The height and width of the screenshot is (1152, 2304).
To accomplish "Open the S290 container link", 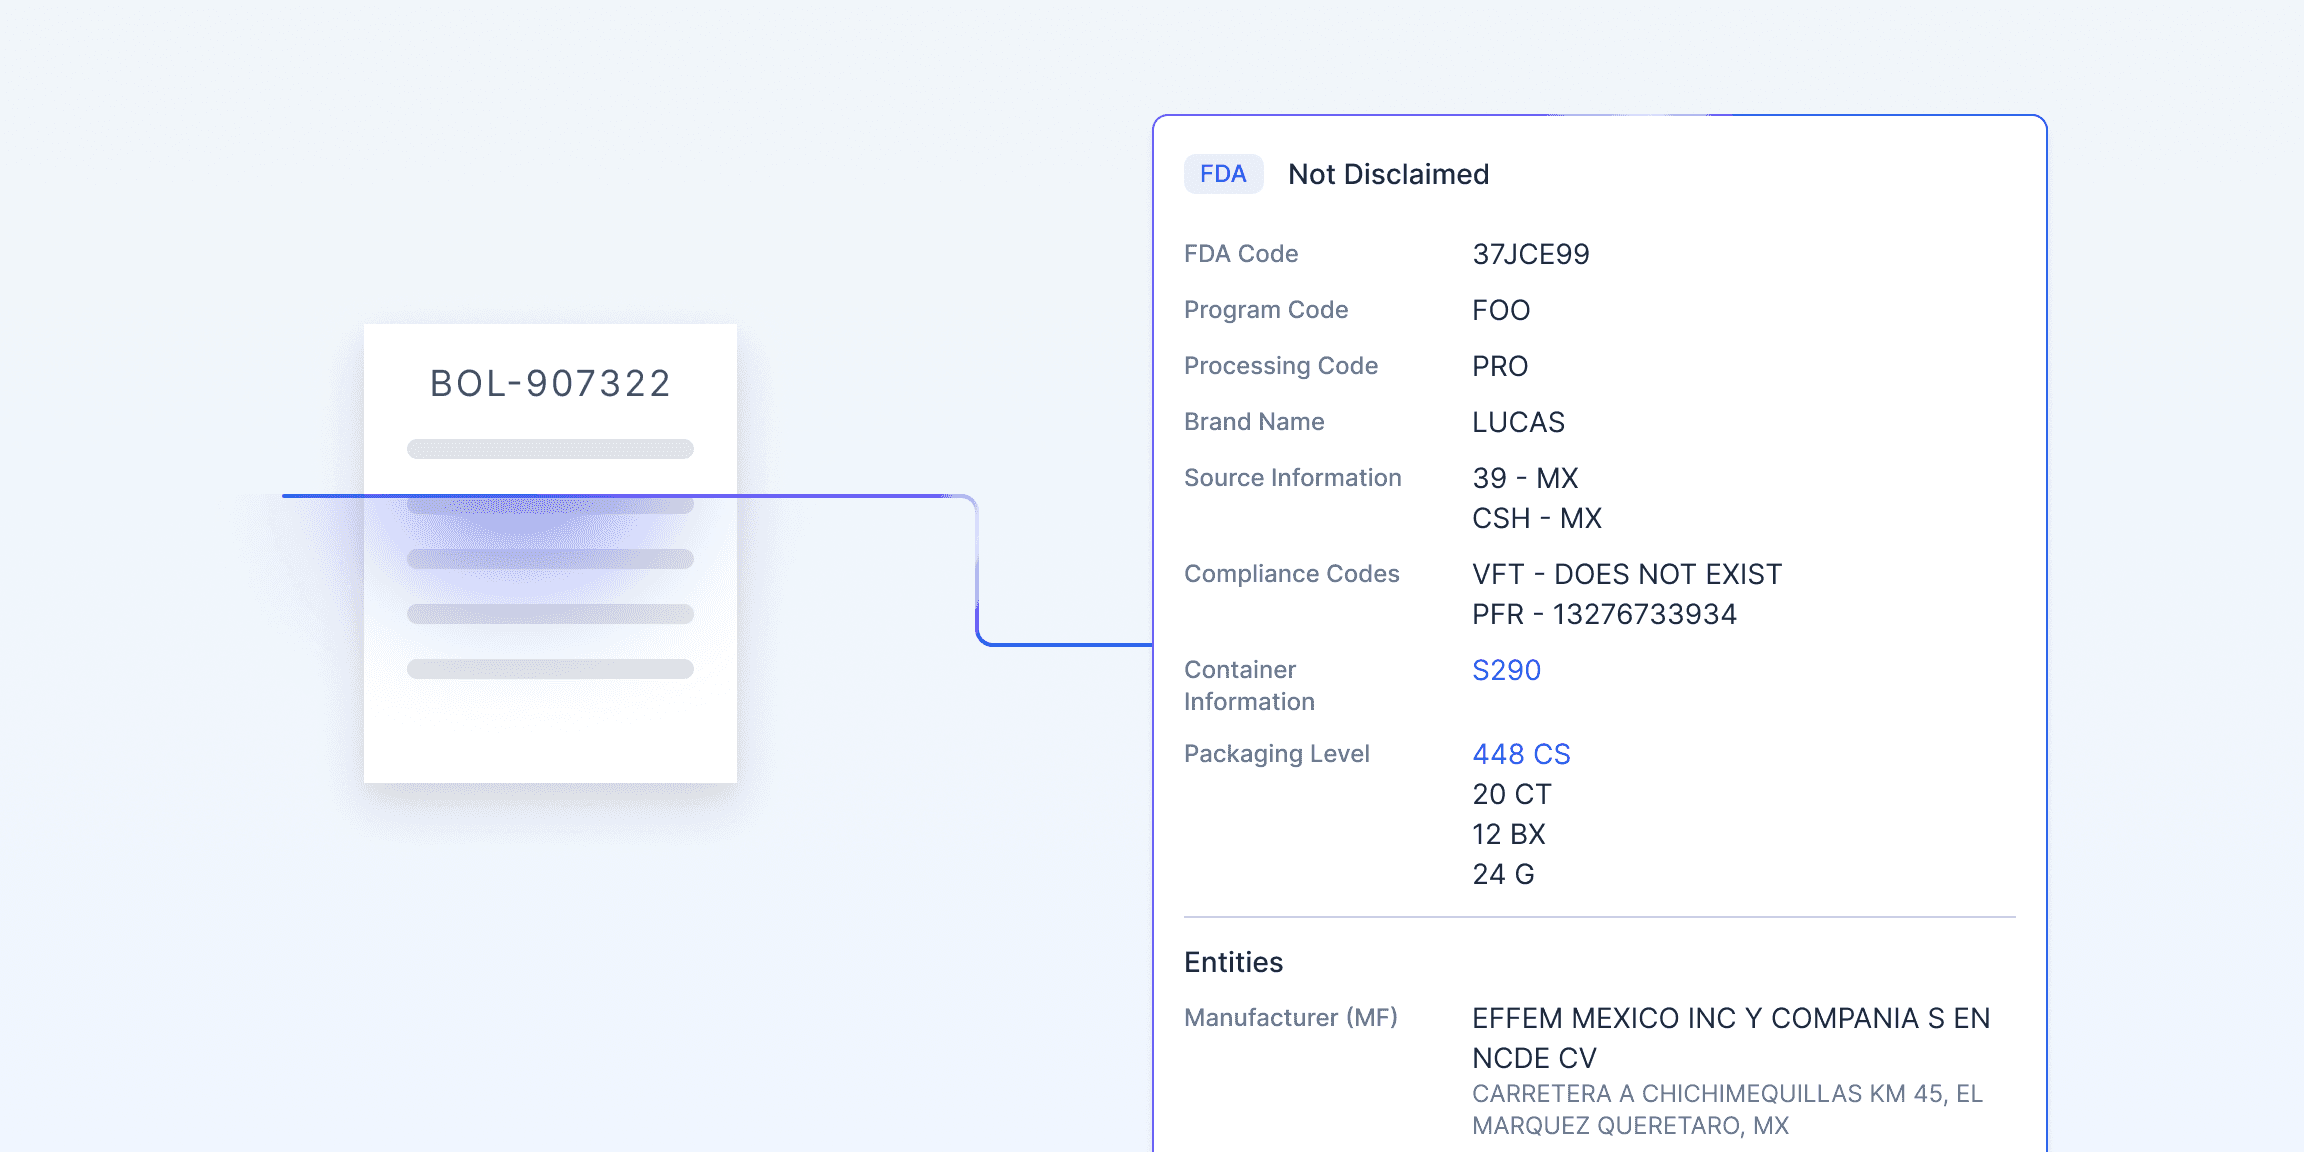I will point(1506,670).
